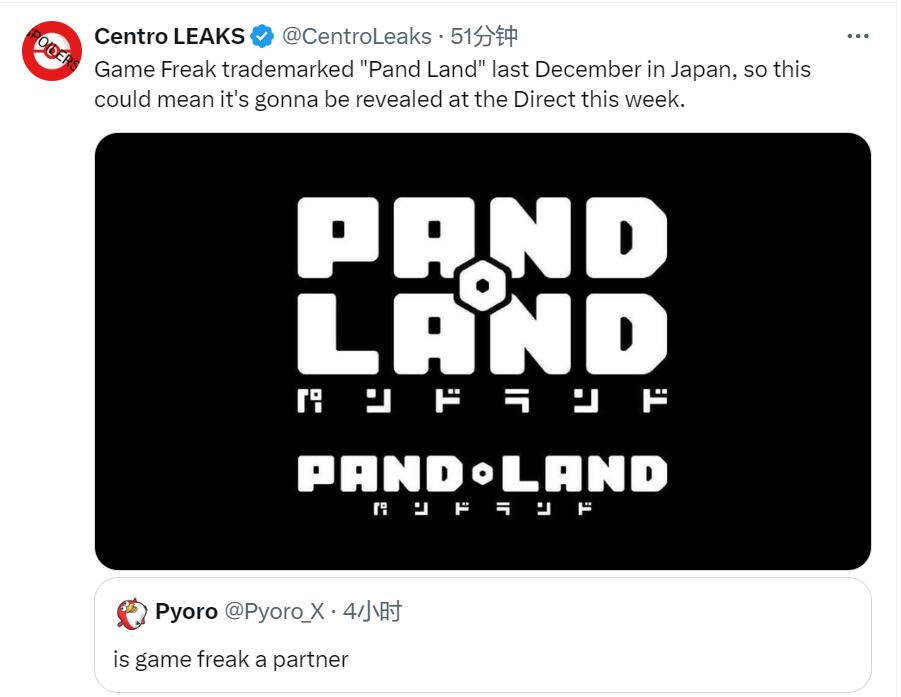Click the Centro LEAKS display name
Image resolution: width=901 pixels, height=697 pixels.
(169, 37)
